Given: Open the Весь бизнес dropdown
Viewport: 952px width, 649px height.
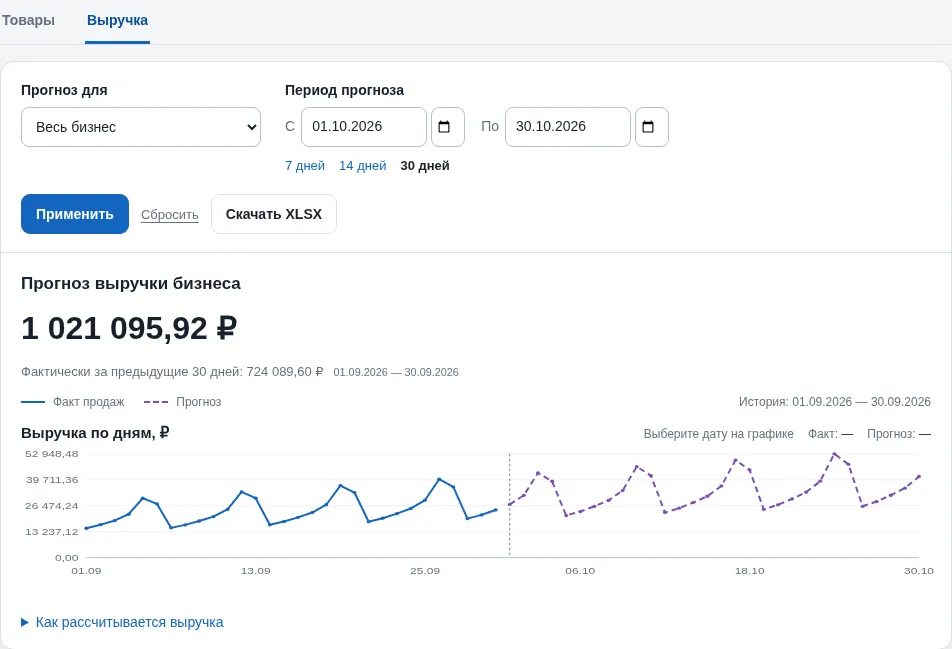Looking at the screenshot, I should (x=141, y=127).
